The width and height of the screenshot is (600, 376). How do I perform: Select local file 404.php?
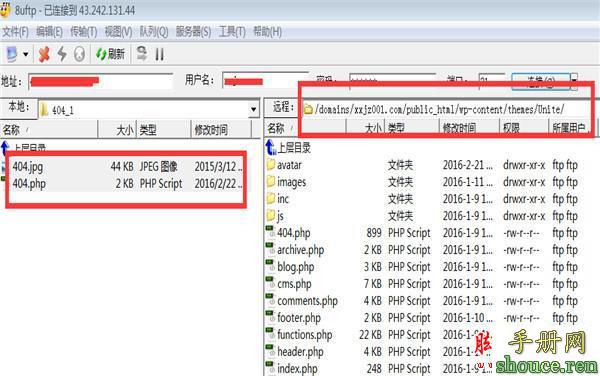pos(29,184)
